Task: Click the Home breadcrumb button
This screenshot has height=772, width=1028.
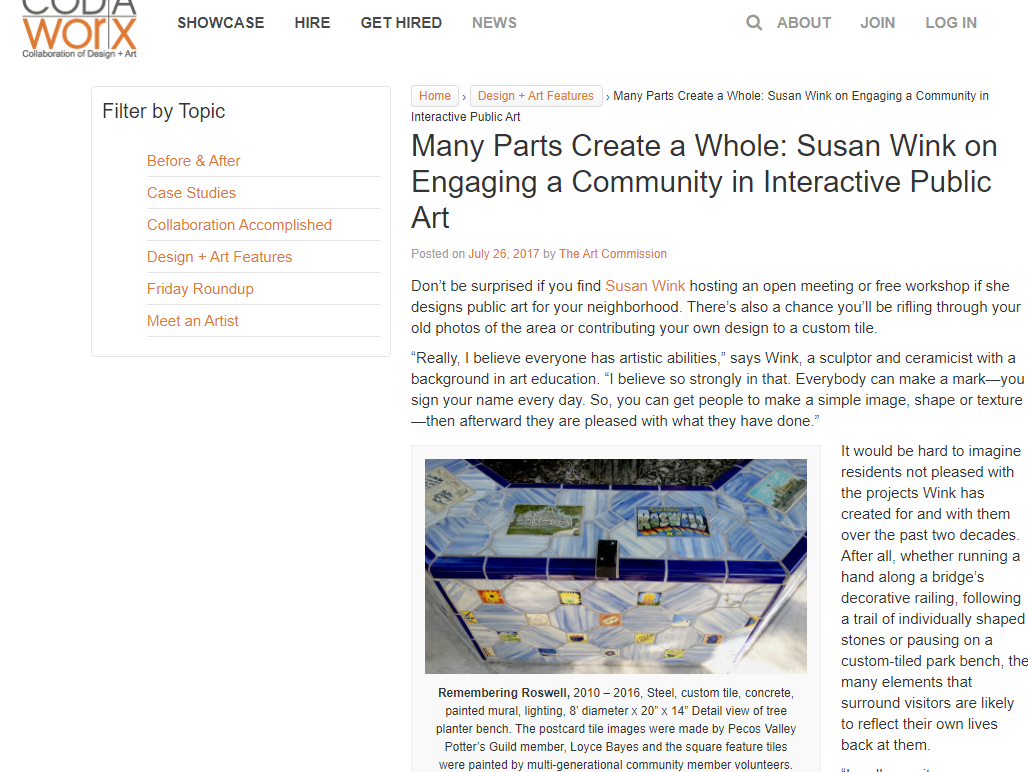Action: point(435,96)
